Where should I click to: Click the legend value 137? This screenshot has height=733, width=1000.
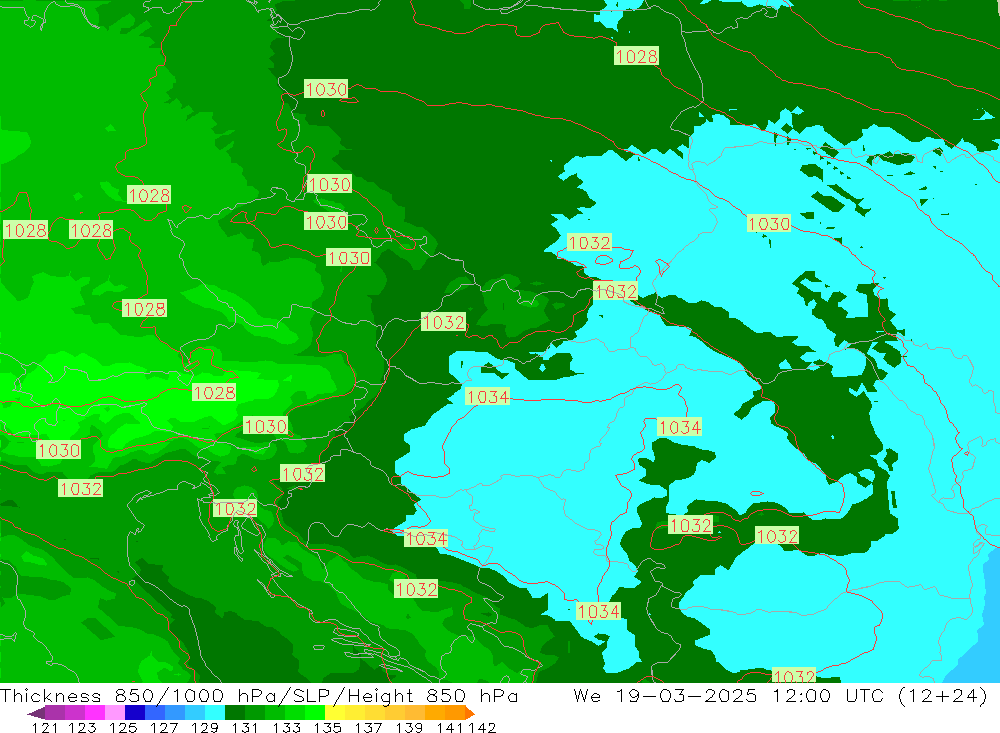pos(368,727)
